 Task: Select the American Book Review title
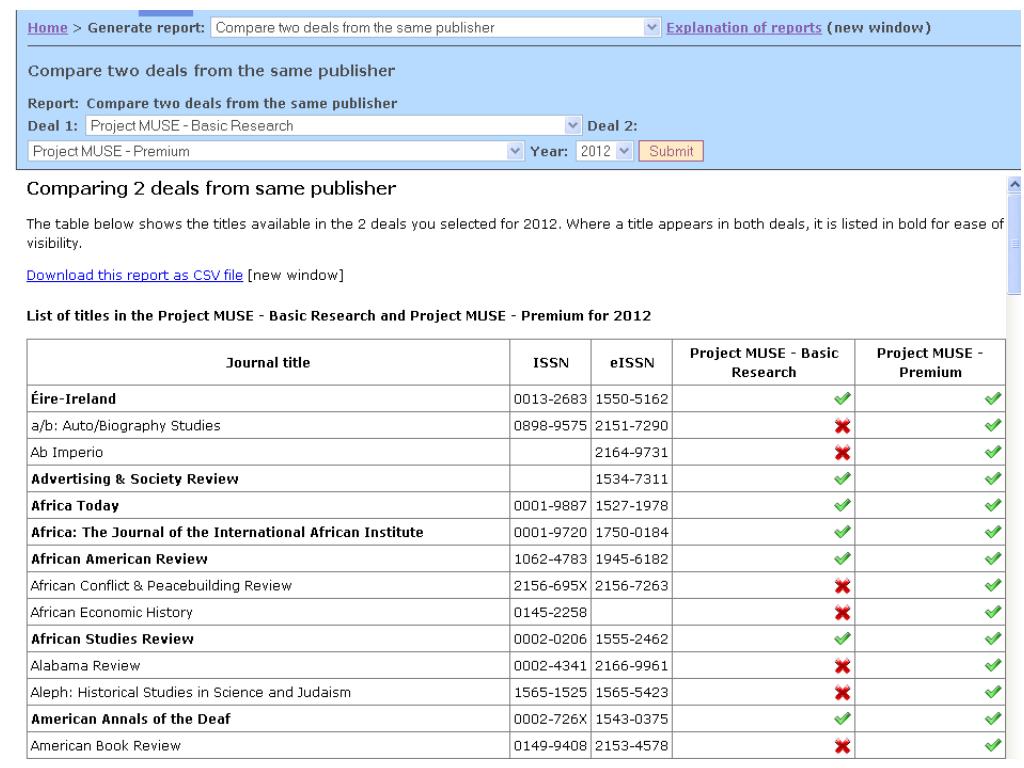tap(105, 746)
